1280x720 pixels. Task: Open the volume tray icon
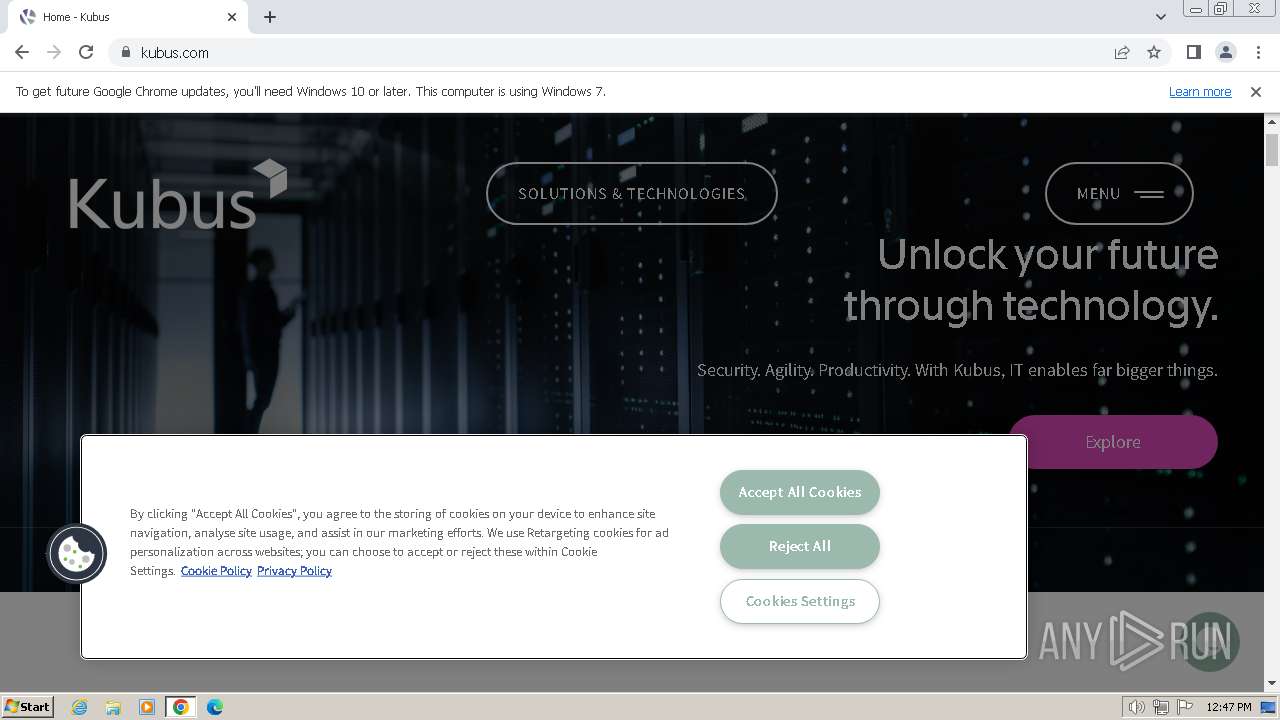click(x=1137, y=707)
